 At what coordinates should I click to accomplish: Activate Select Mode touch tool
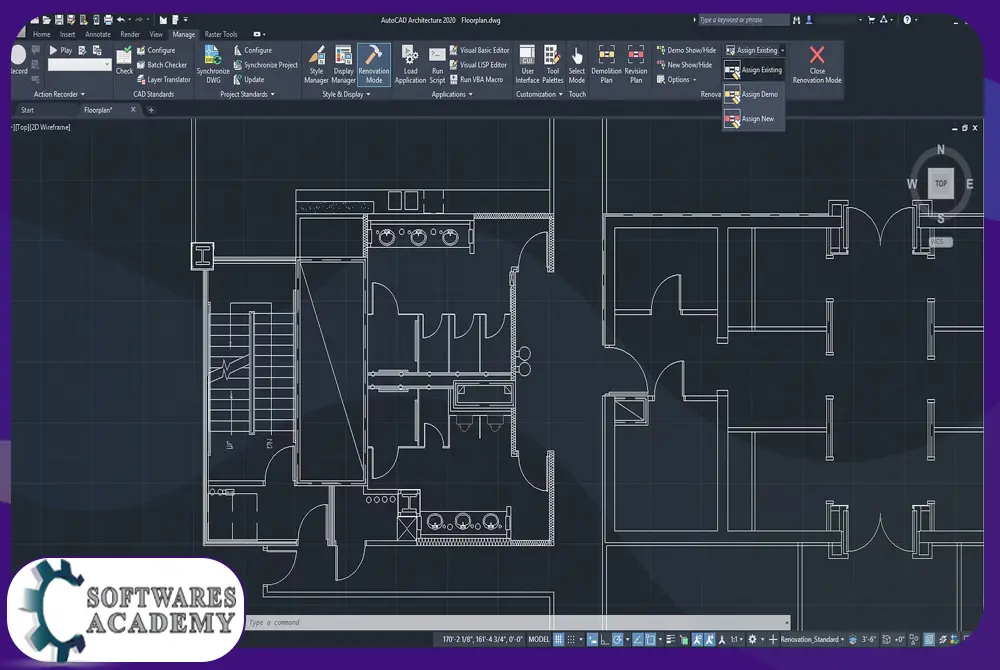(577, 64)
